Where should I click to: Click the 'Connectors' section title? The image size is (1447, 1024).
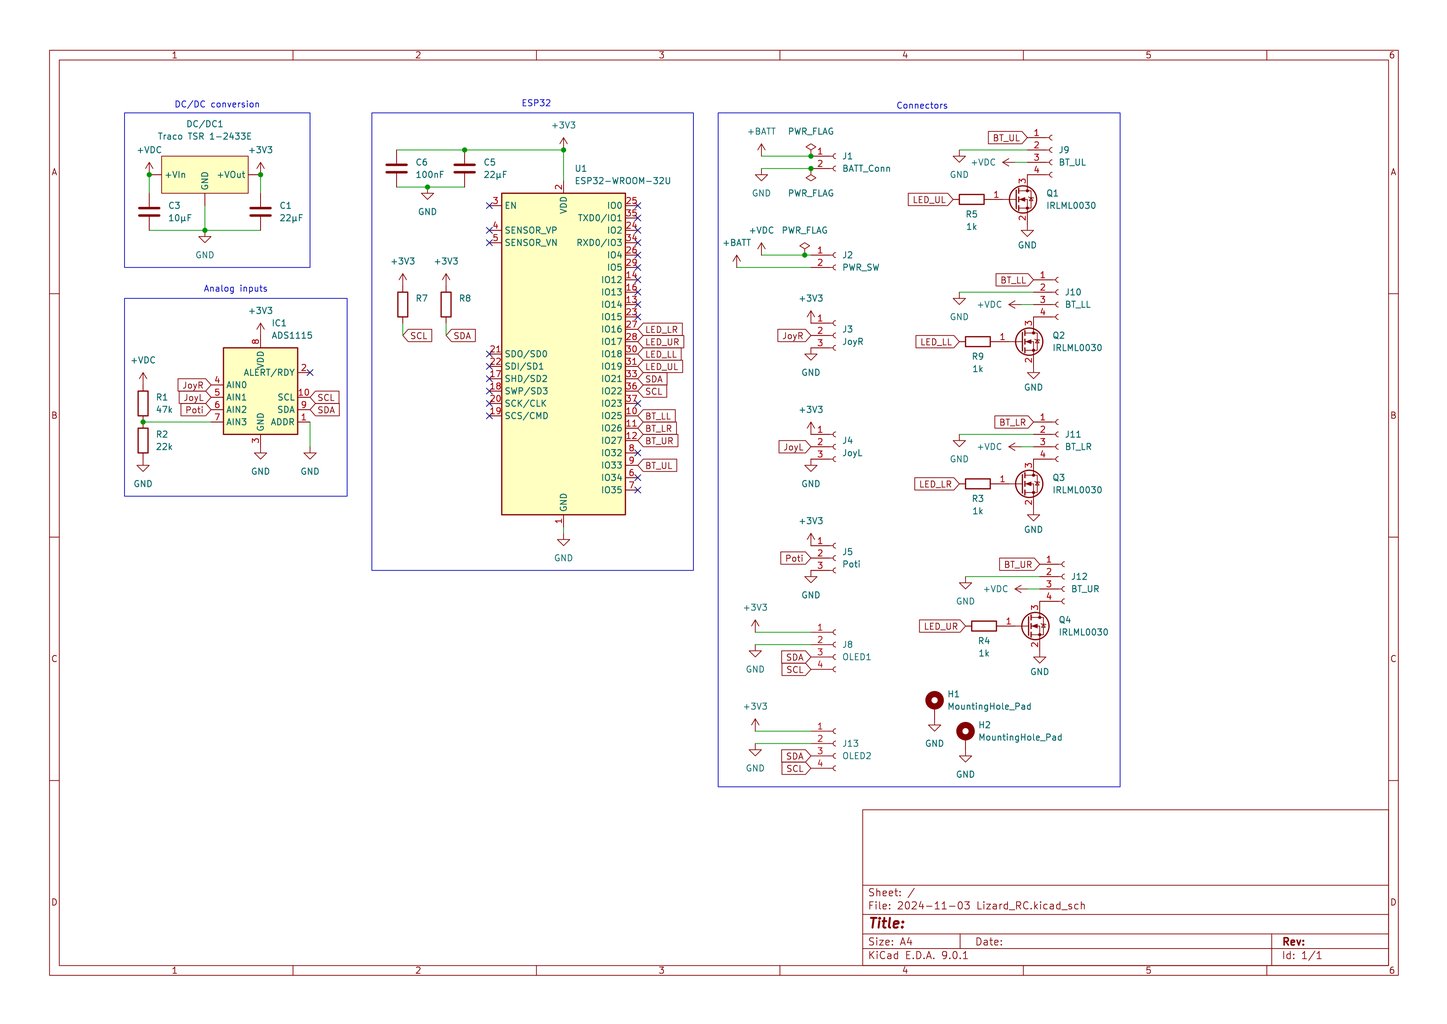tap(922, 105)
